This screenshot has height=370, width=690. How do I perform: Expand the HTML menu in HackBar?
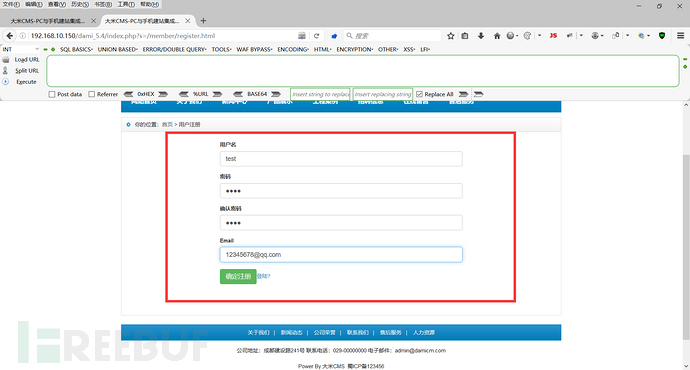pos(323,49)
